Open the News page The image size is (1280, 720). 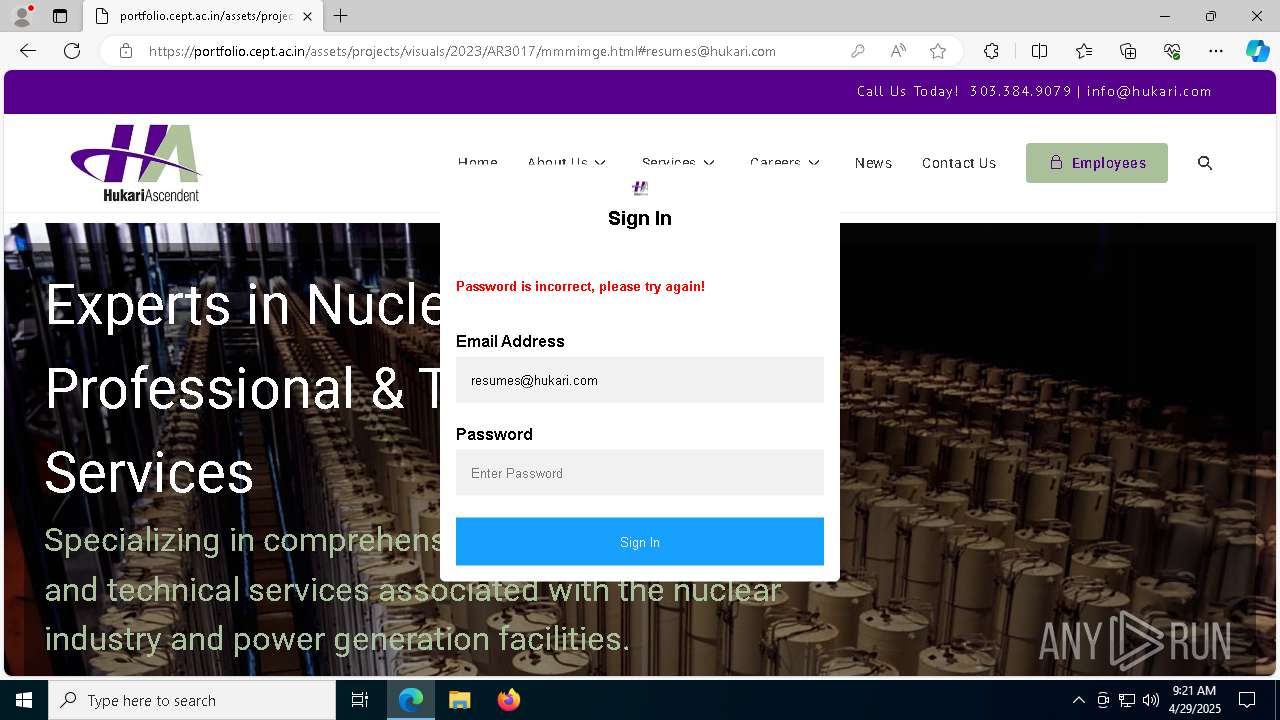click(873, 163)
